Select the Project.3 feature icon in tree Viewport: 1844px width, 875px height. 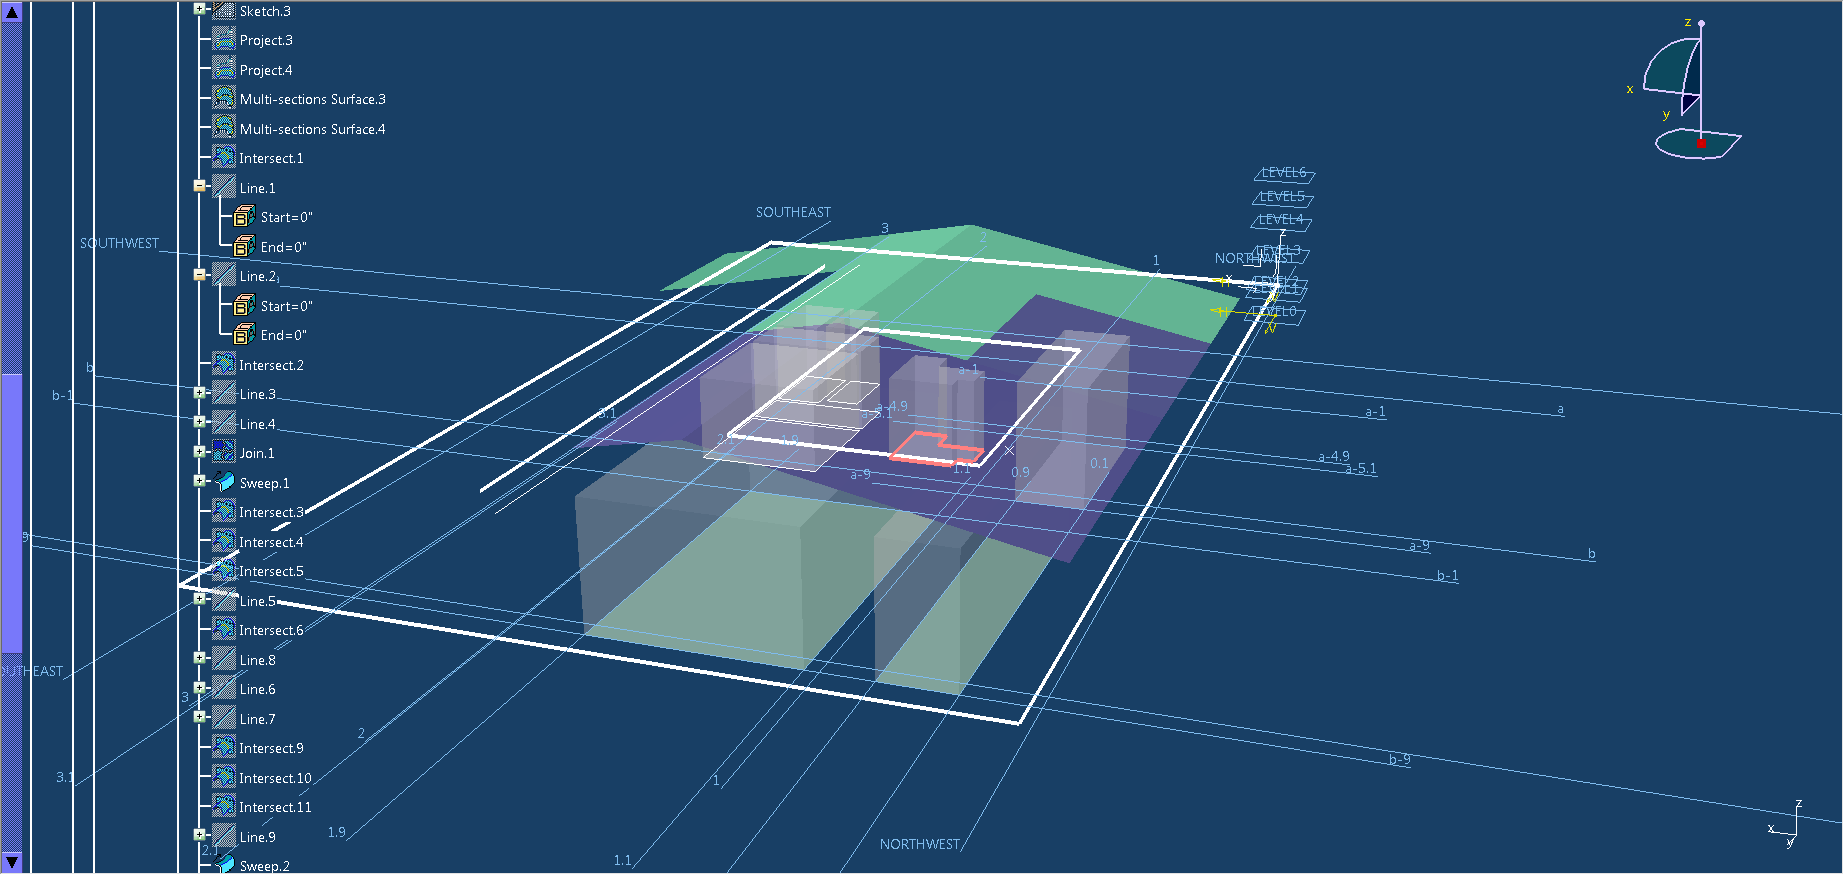(x=224, y=40)
